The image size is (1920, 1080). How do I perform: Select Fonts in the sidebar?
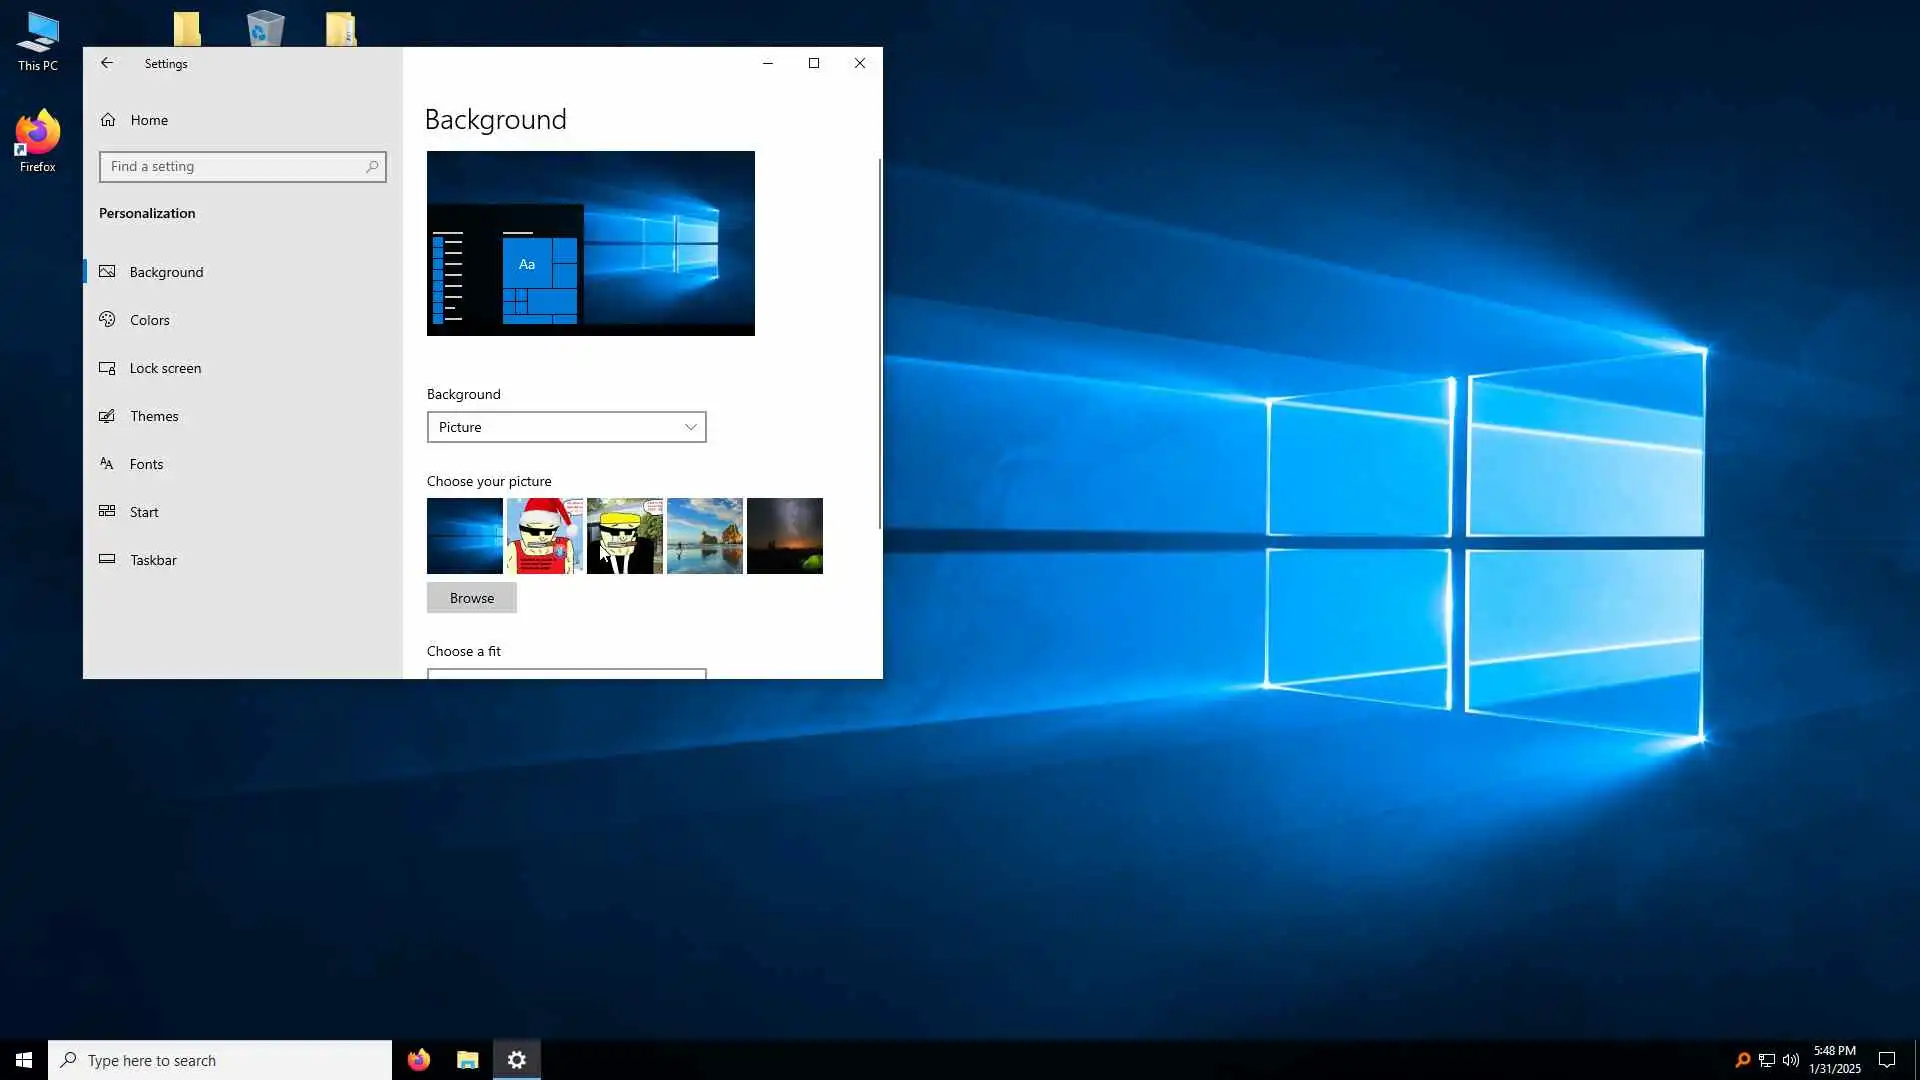[146, 464]
